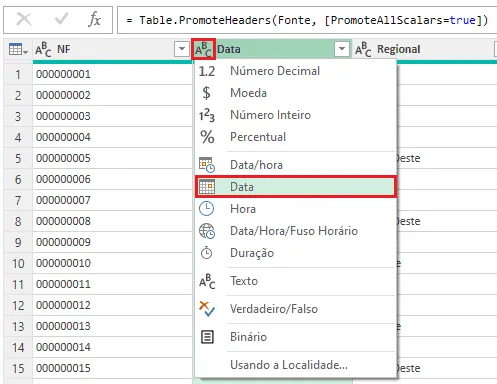Select cell 000000008
Viewport: 497px width, 384px height.
113,221
